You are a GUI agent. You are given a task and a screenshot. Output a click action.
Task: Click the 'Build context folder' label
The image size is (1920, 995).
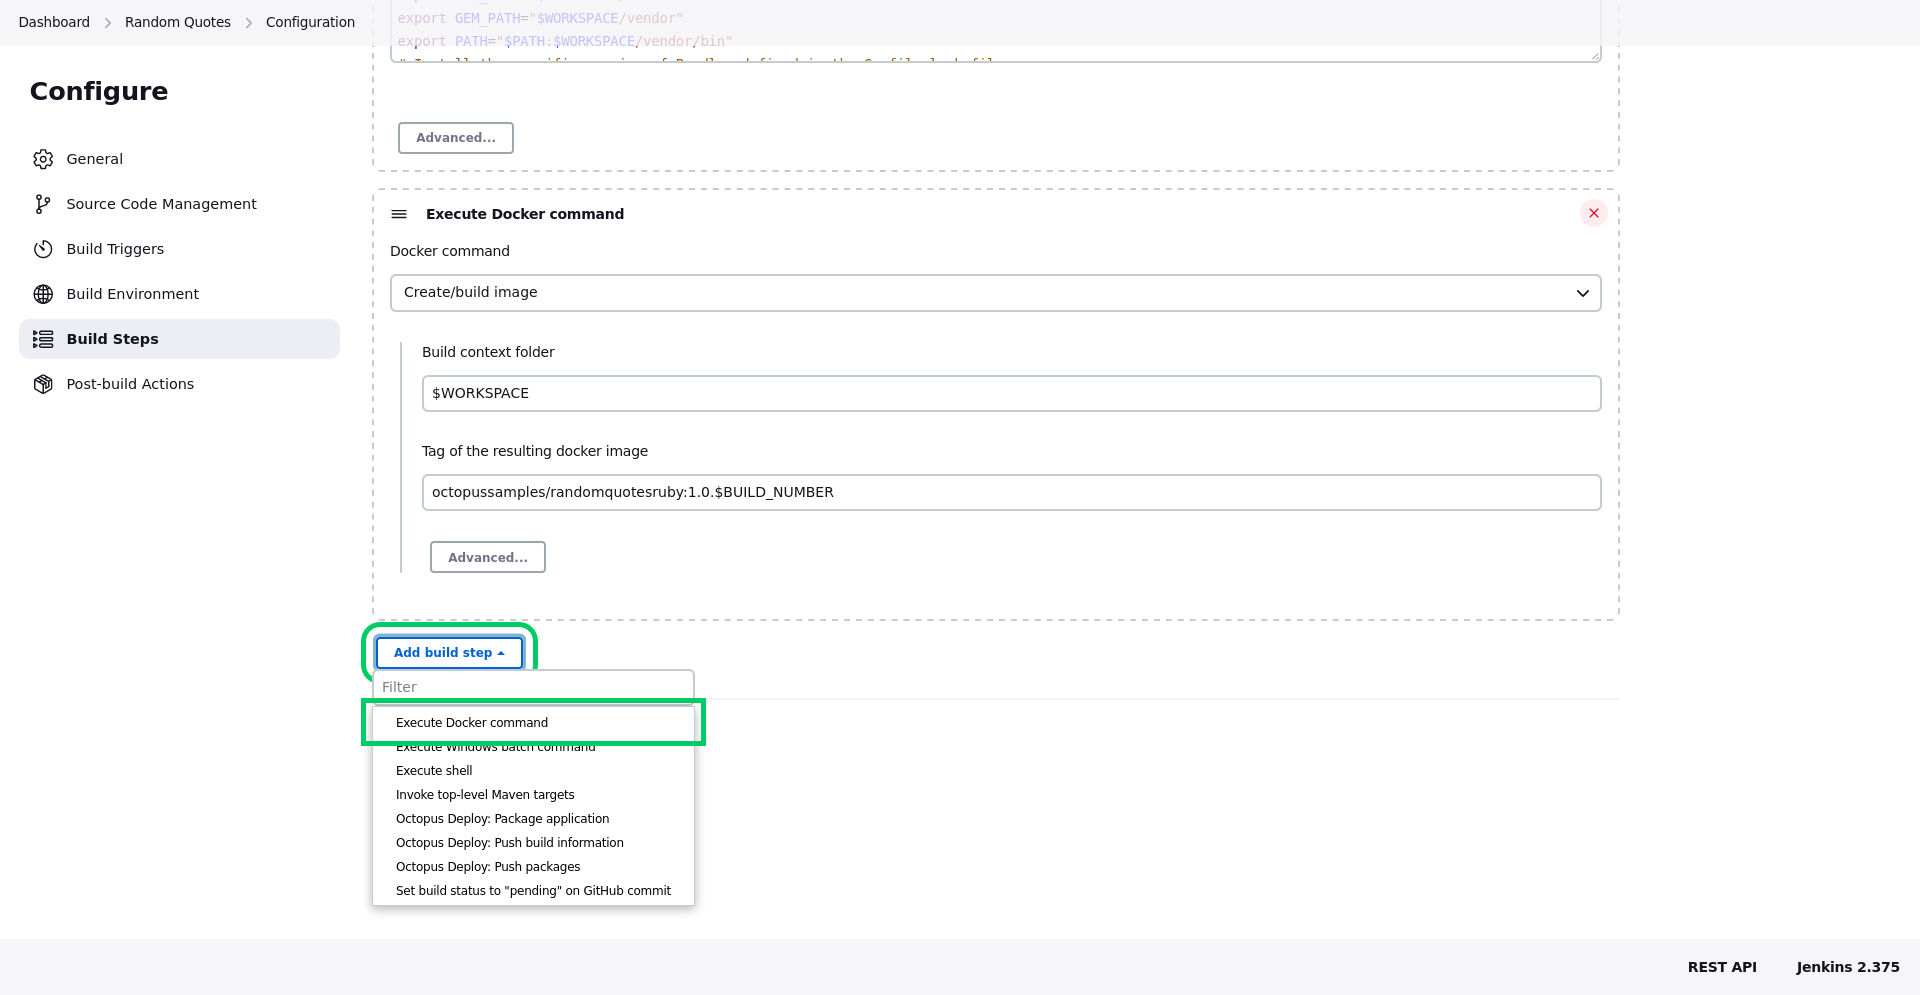click(488, 352)
